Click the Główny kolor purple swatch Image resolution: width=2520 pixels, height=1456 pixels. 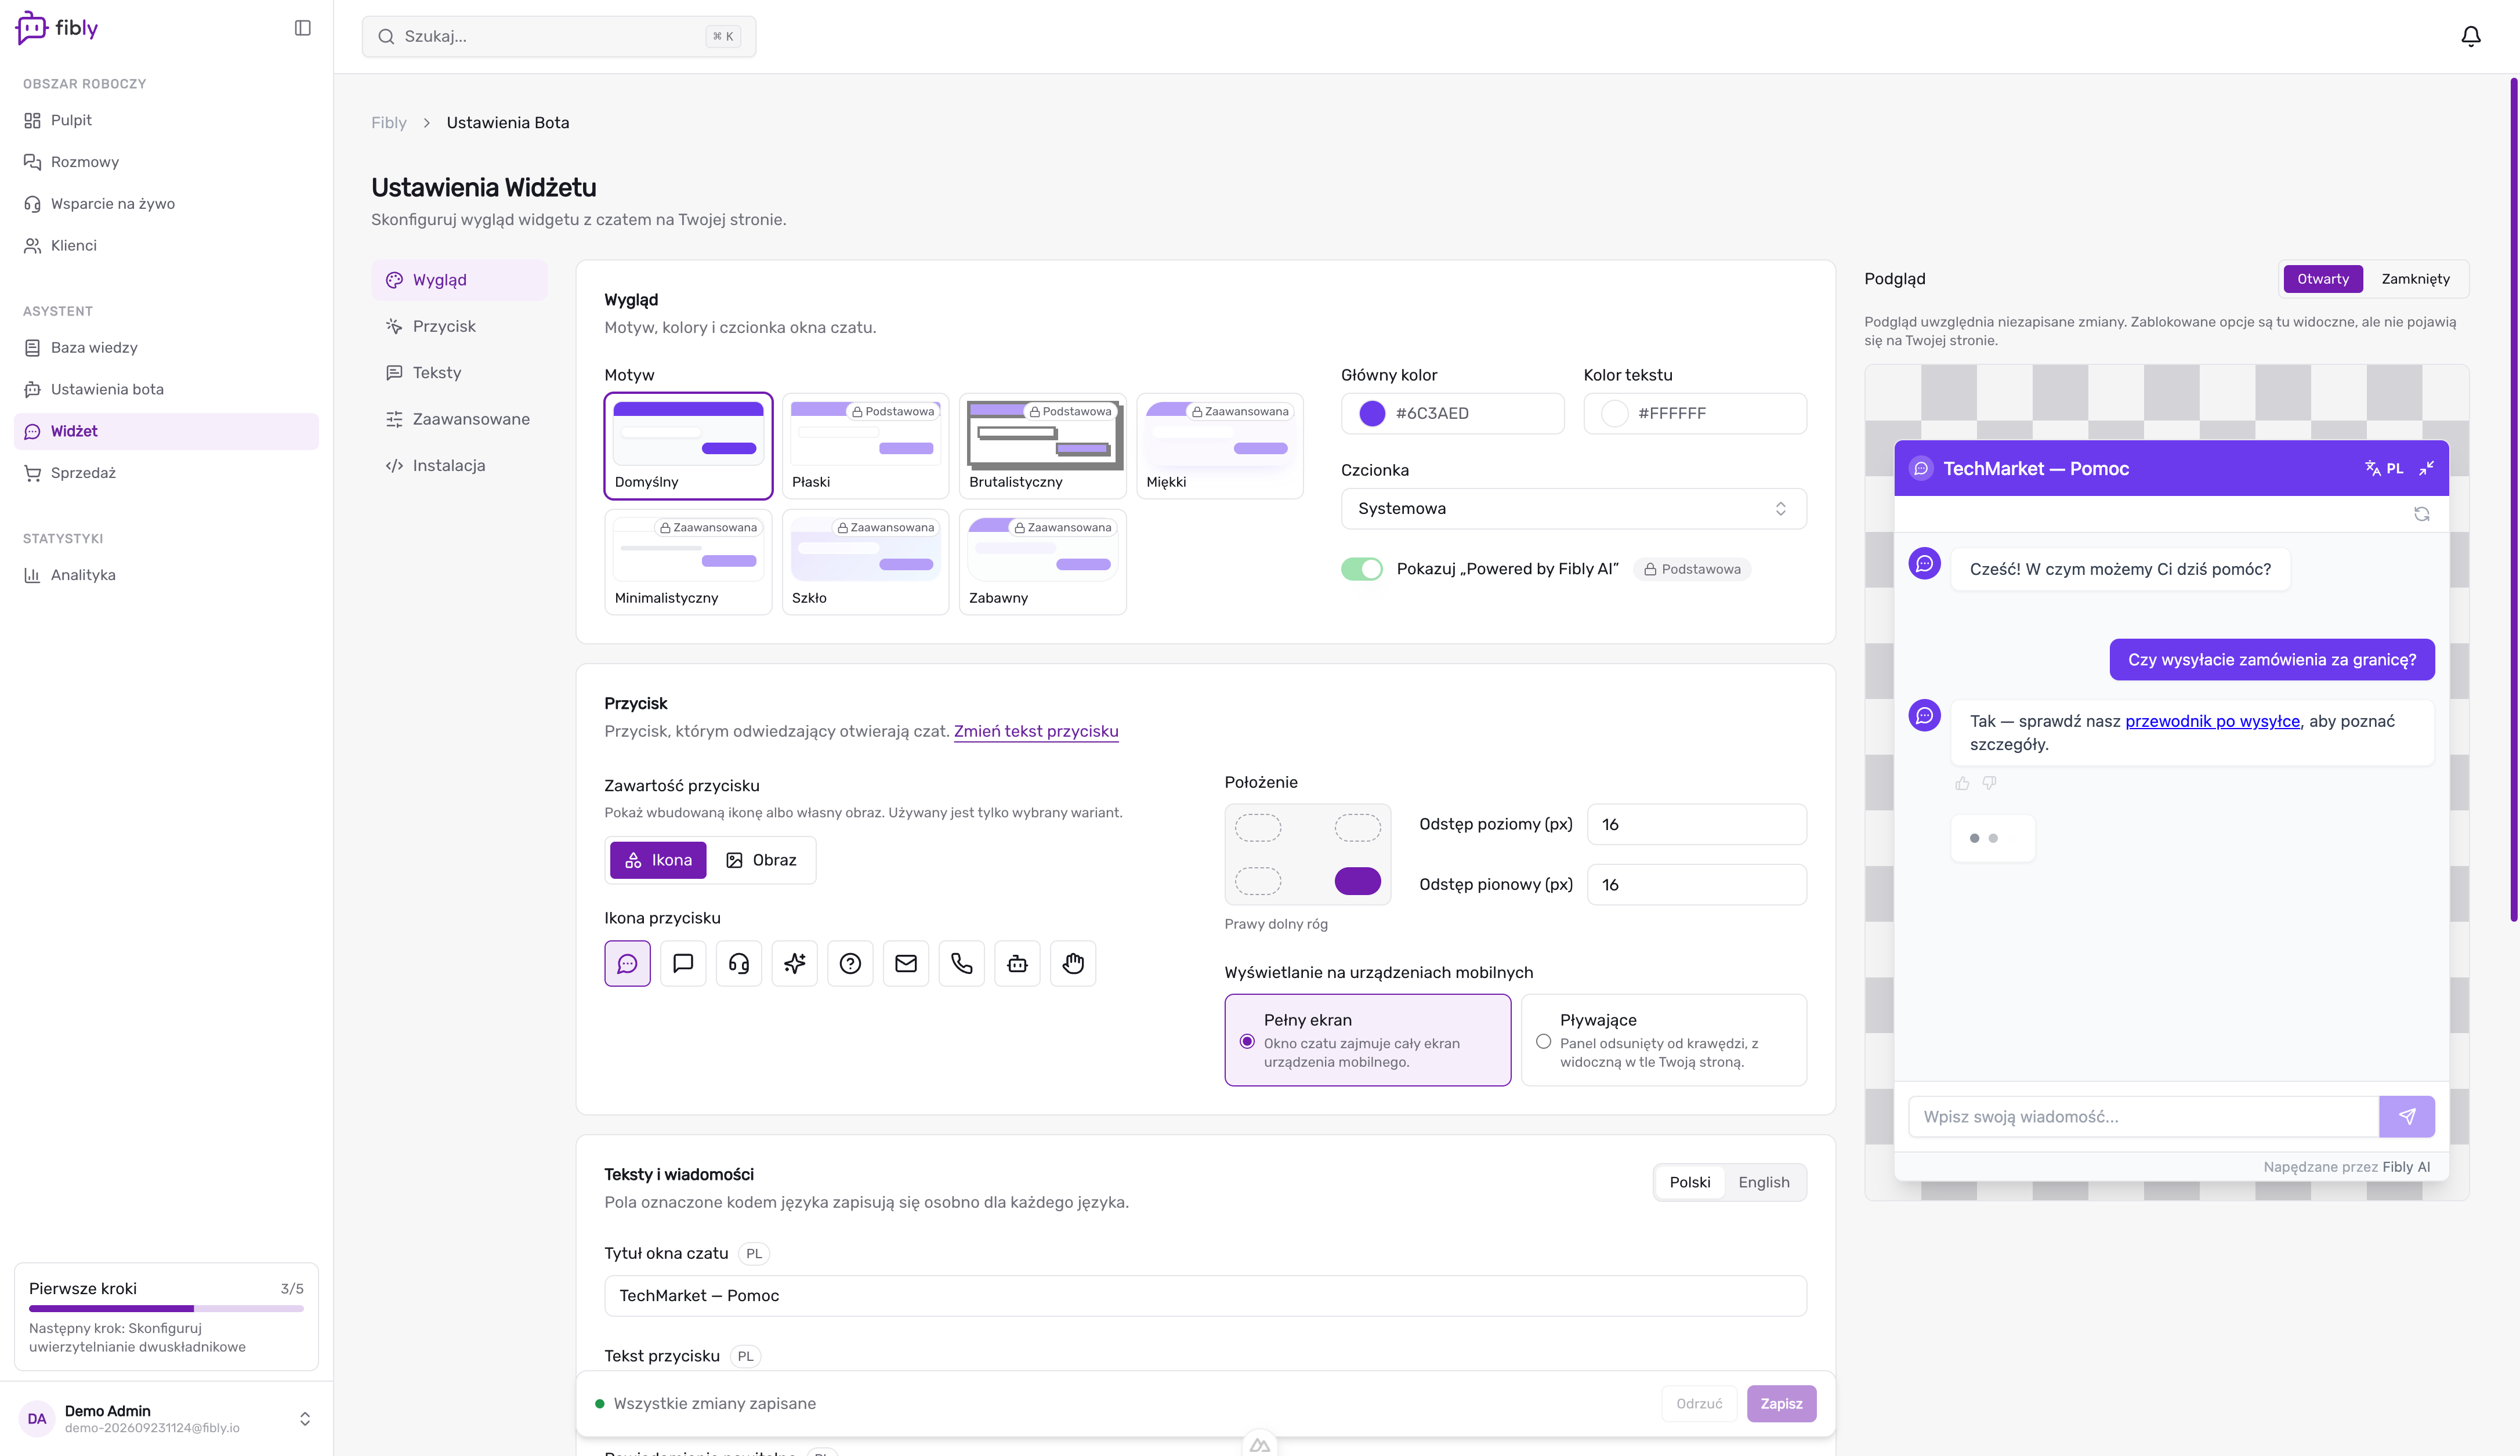(1372, 413)
